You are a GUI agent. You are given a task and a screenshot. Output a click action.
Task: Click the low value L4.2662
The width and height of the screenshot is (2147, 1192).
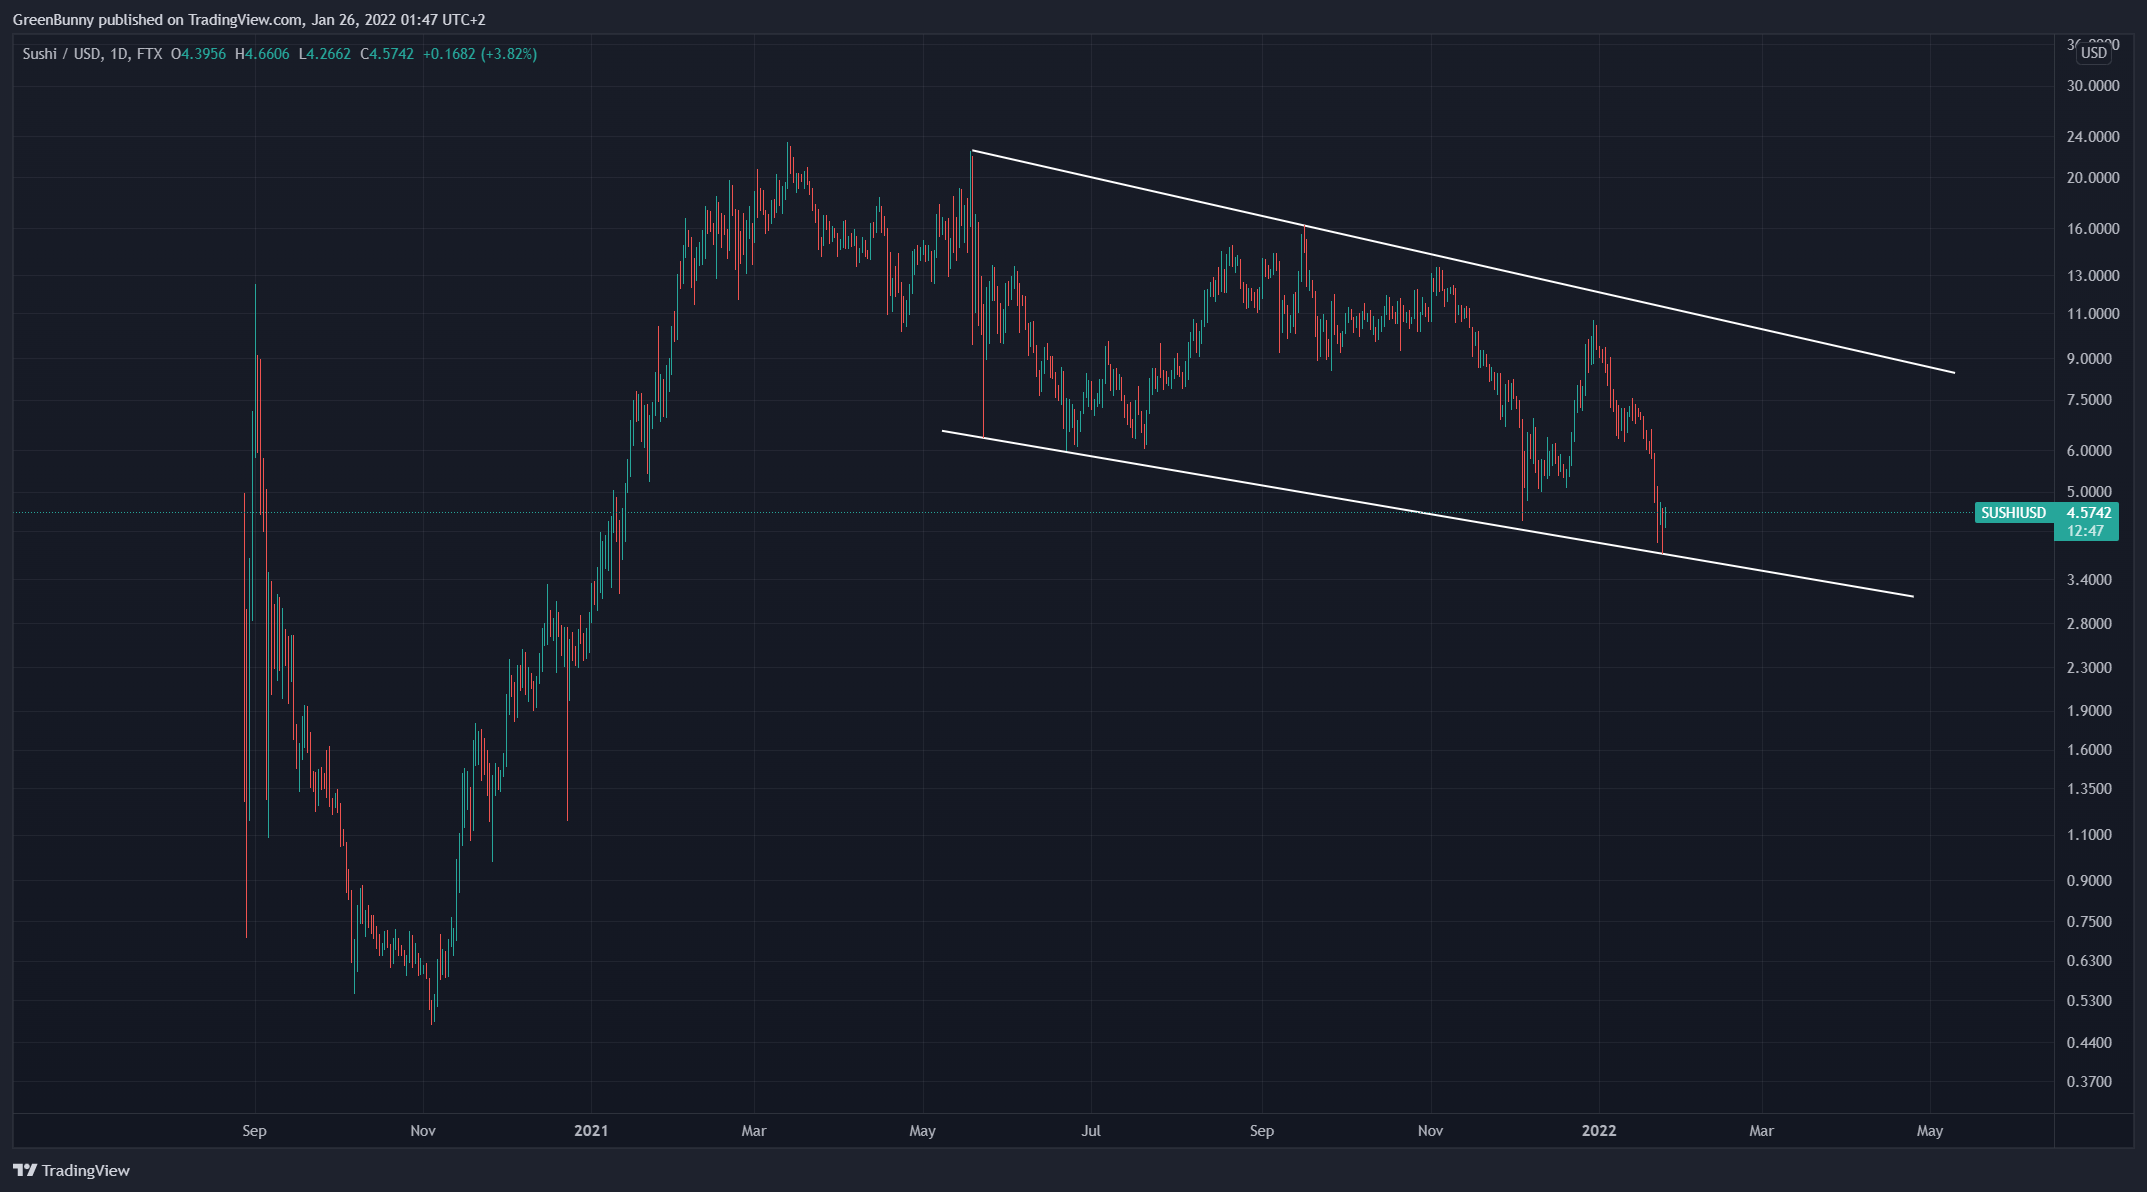(325, 54)
